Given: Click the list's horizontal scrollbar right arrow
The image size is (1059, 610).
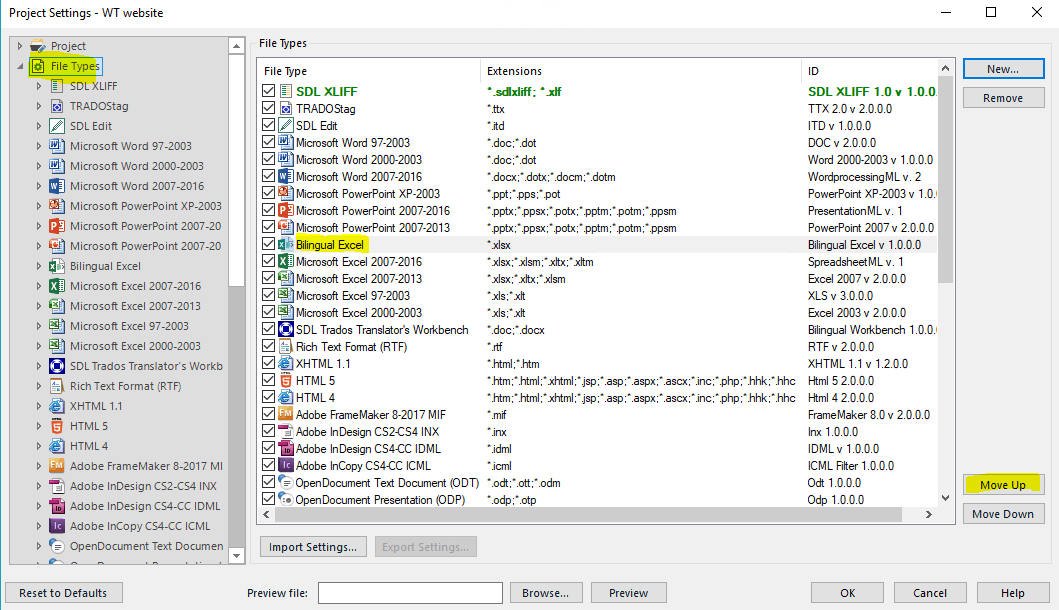Looking at the screenshot, I should tap(929, 515).
